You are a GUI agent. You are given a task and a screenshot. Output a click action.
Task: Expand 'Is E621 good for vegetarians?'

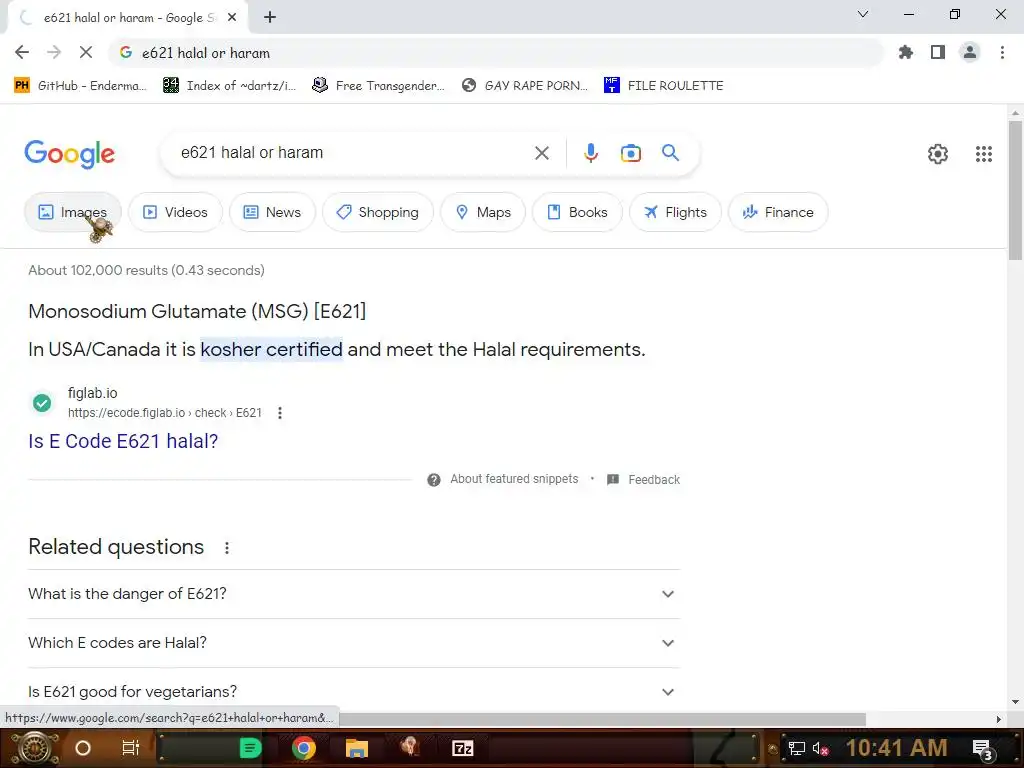(354, 691)
